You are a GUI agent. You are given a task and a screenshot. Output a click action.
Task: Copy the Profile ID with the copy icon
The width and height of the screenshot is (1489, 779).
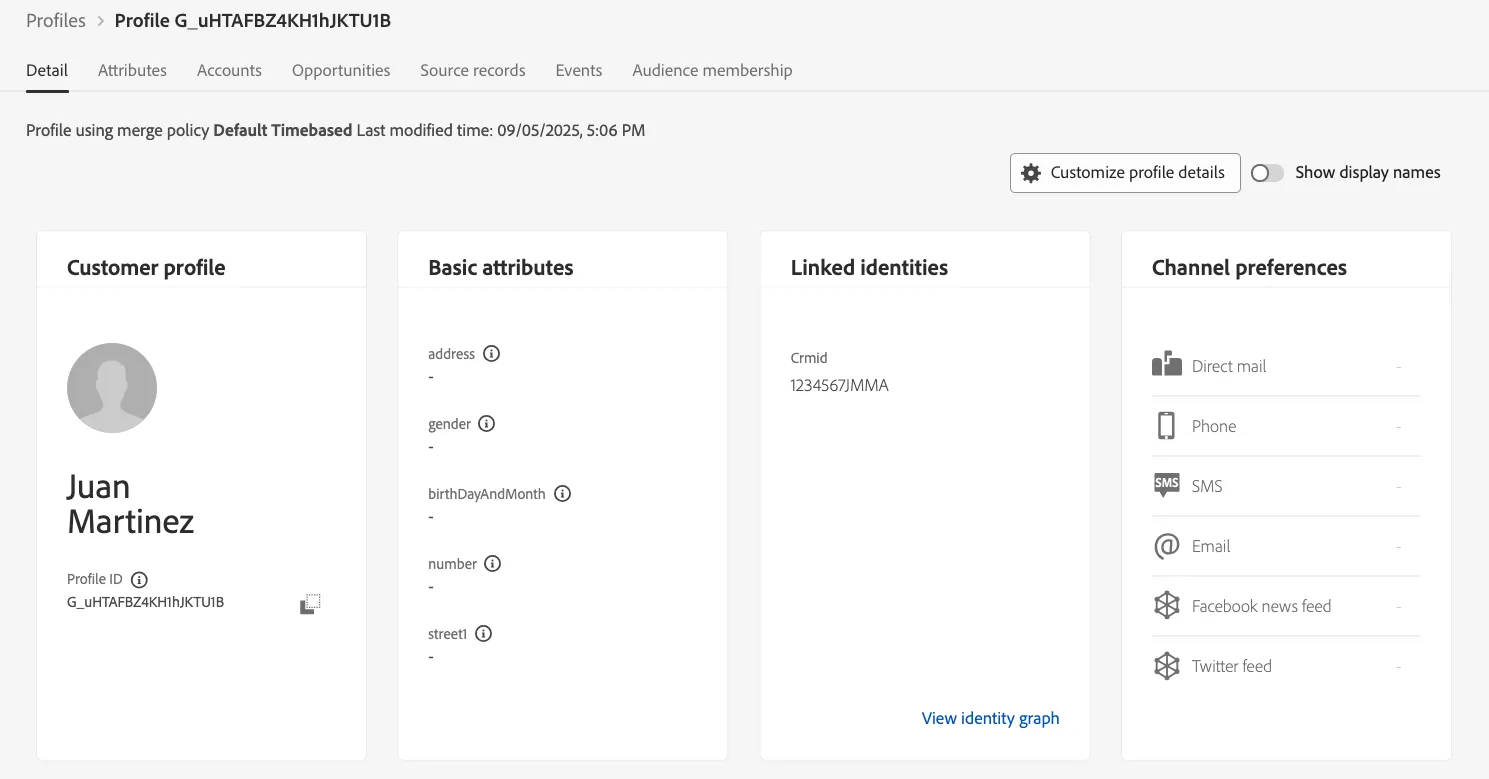point(310,604)
